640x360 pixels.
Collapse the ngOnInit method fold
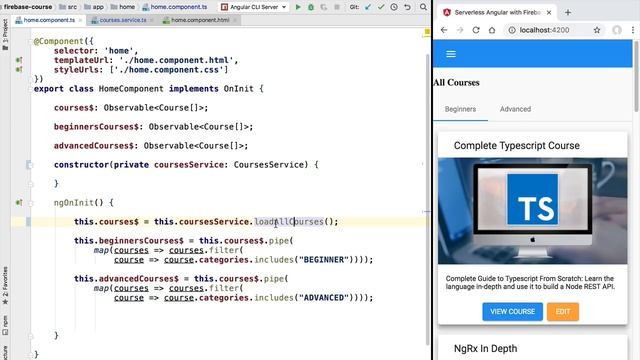(x=31, y=202)
